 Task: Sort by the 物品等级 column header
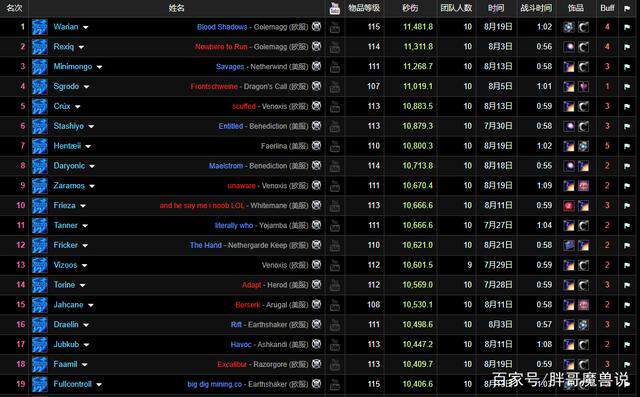click(364, 8)
